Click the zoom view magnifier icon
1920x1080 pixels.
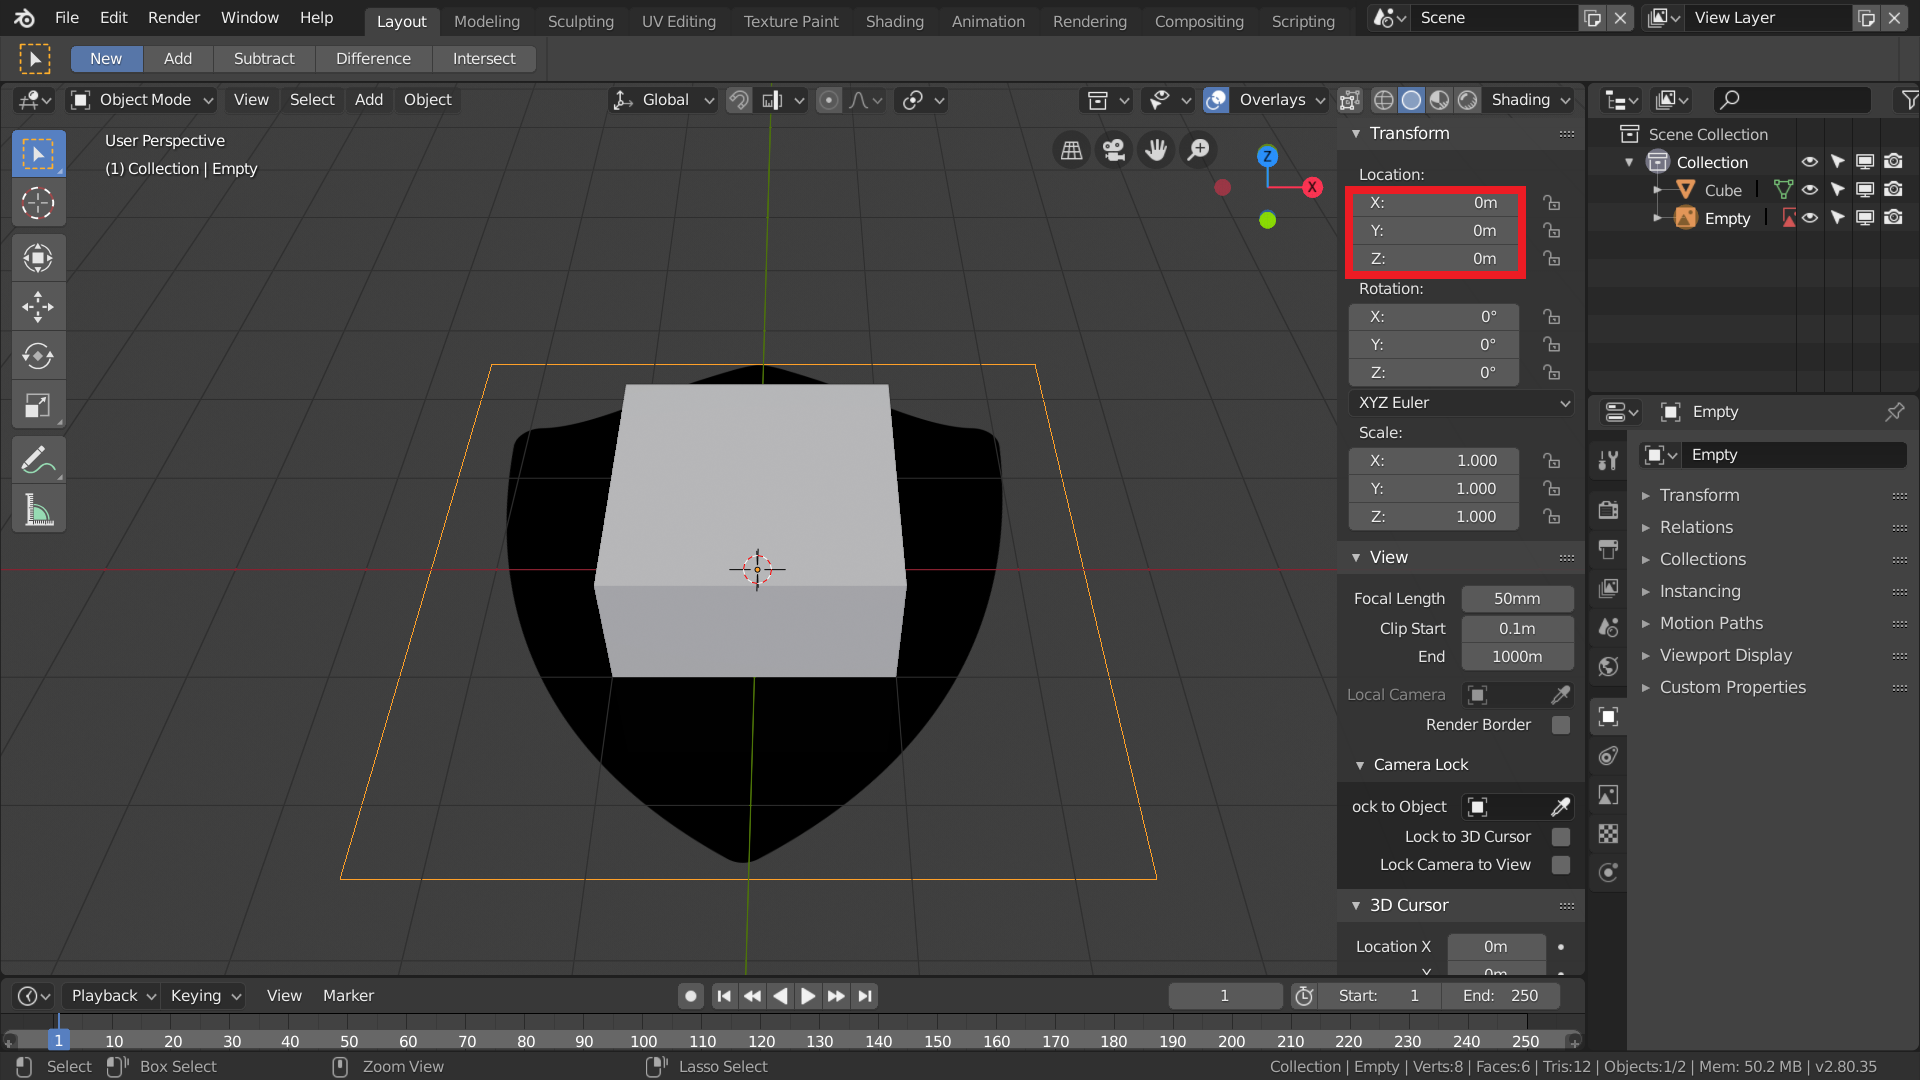click(1198, 150)
